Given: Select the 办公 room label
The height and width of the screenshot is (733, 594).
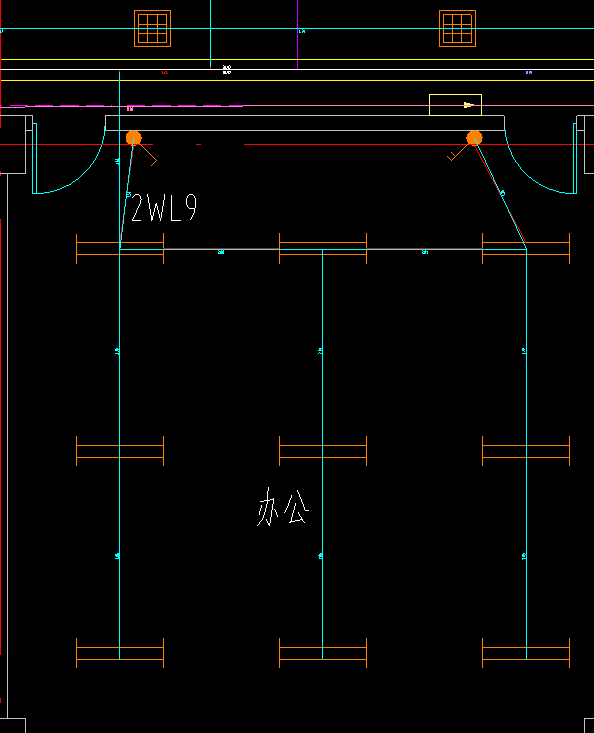Looking at the screenshot, I should coord(283,508).
